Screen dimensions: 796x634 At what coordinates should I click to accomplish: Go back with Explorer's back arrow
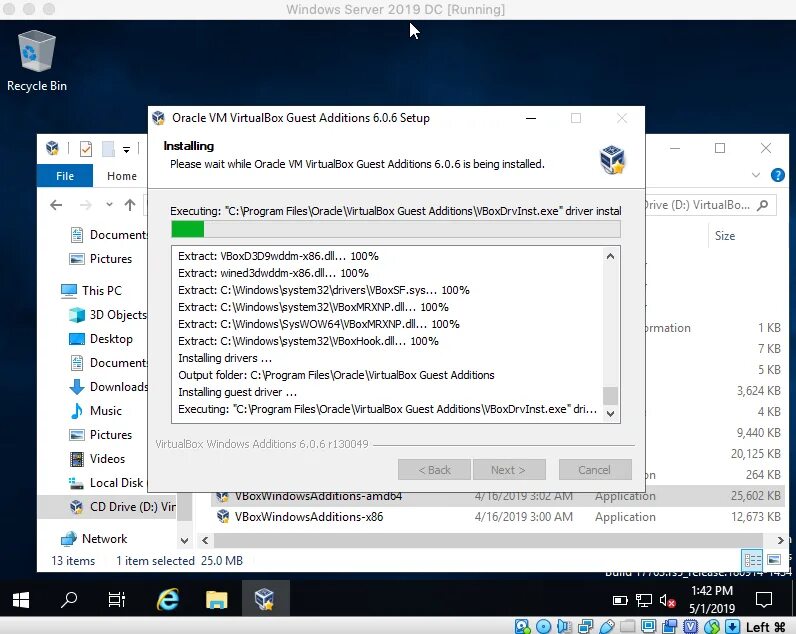[56, 205]
